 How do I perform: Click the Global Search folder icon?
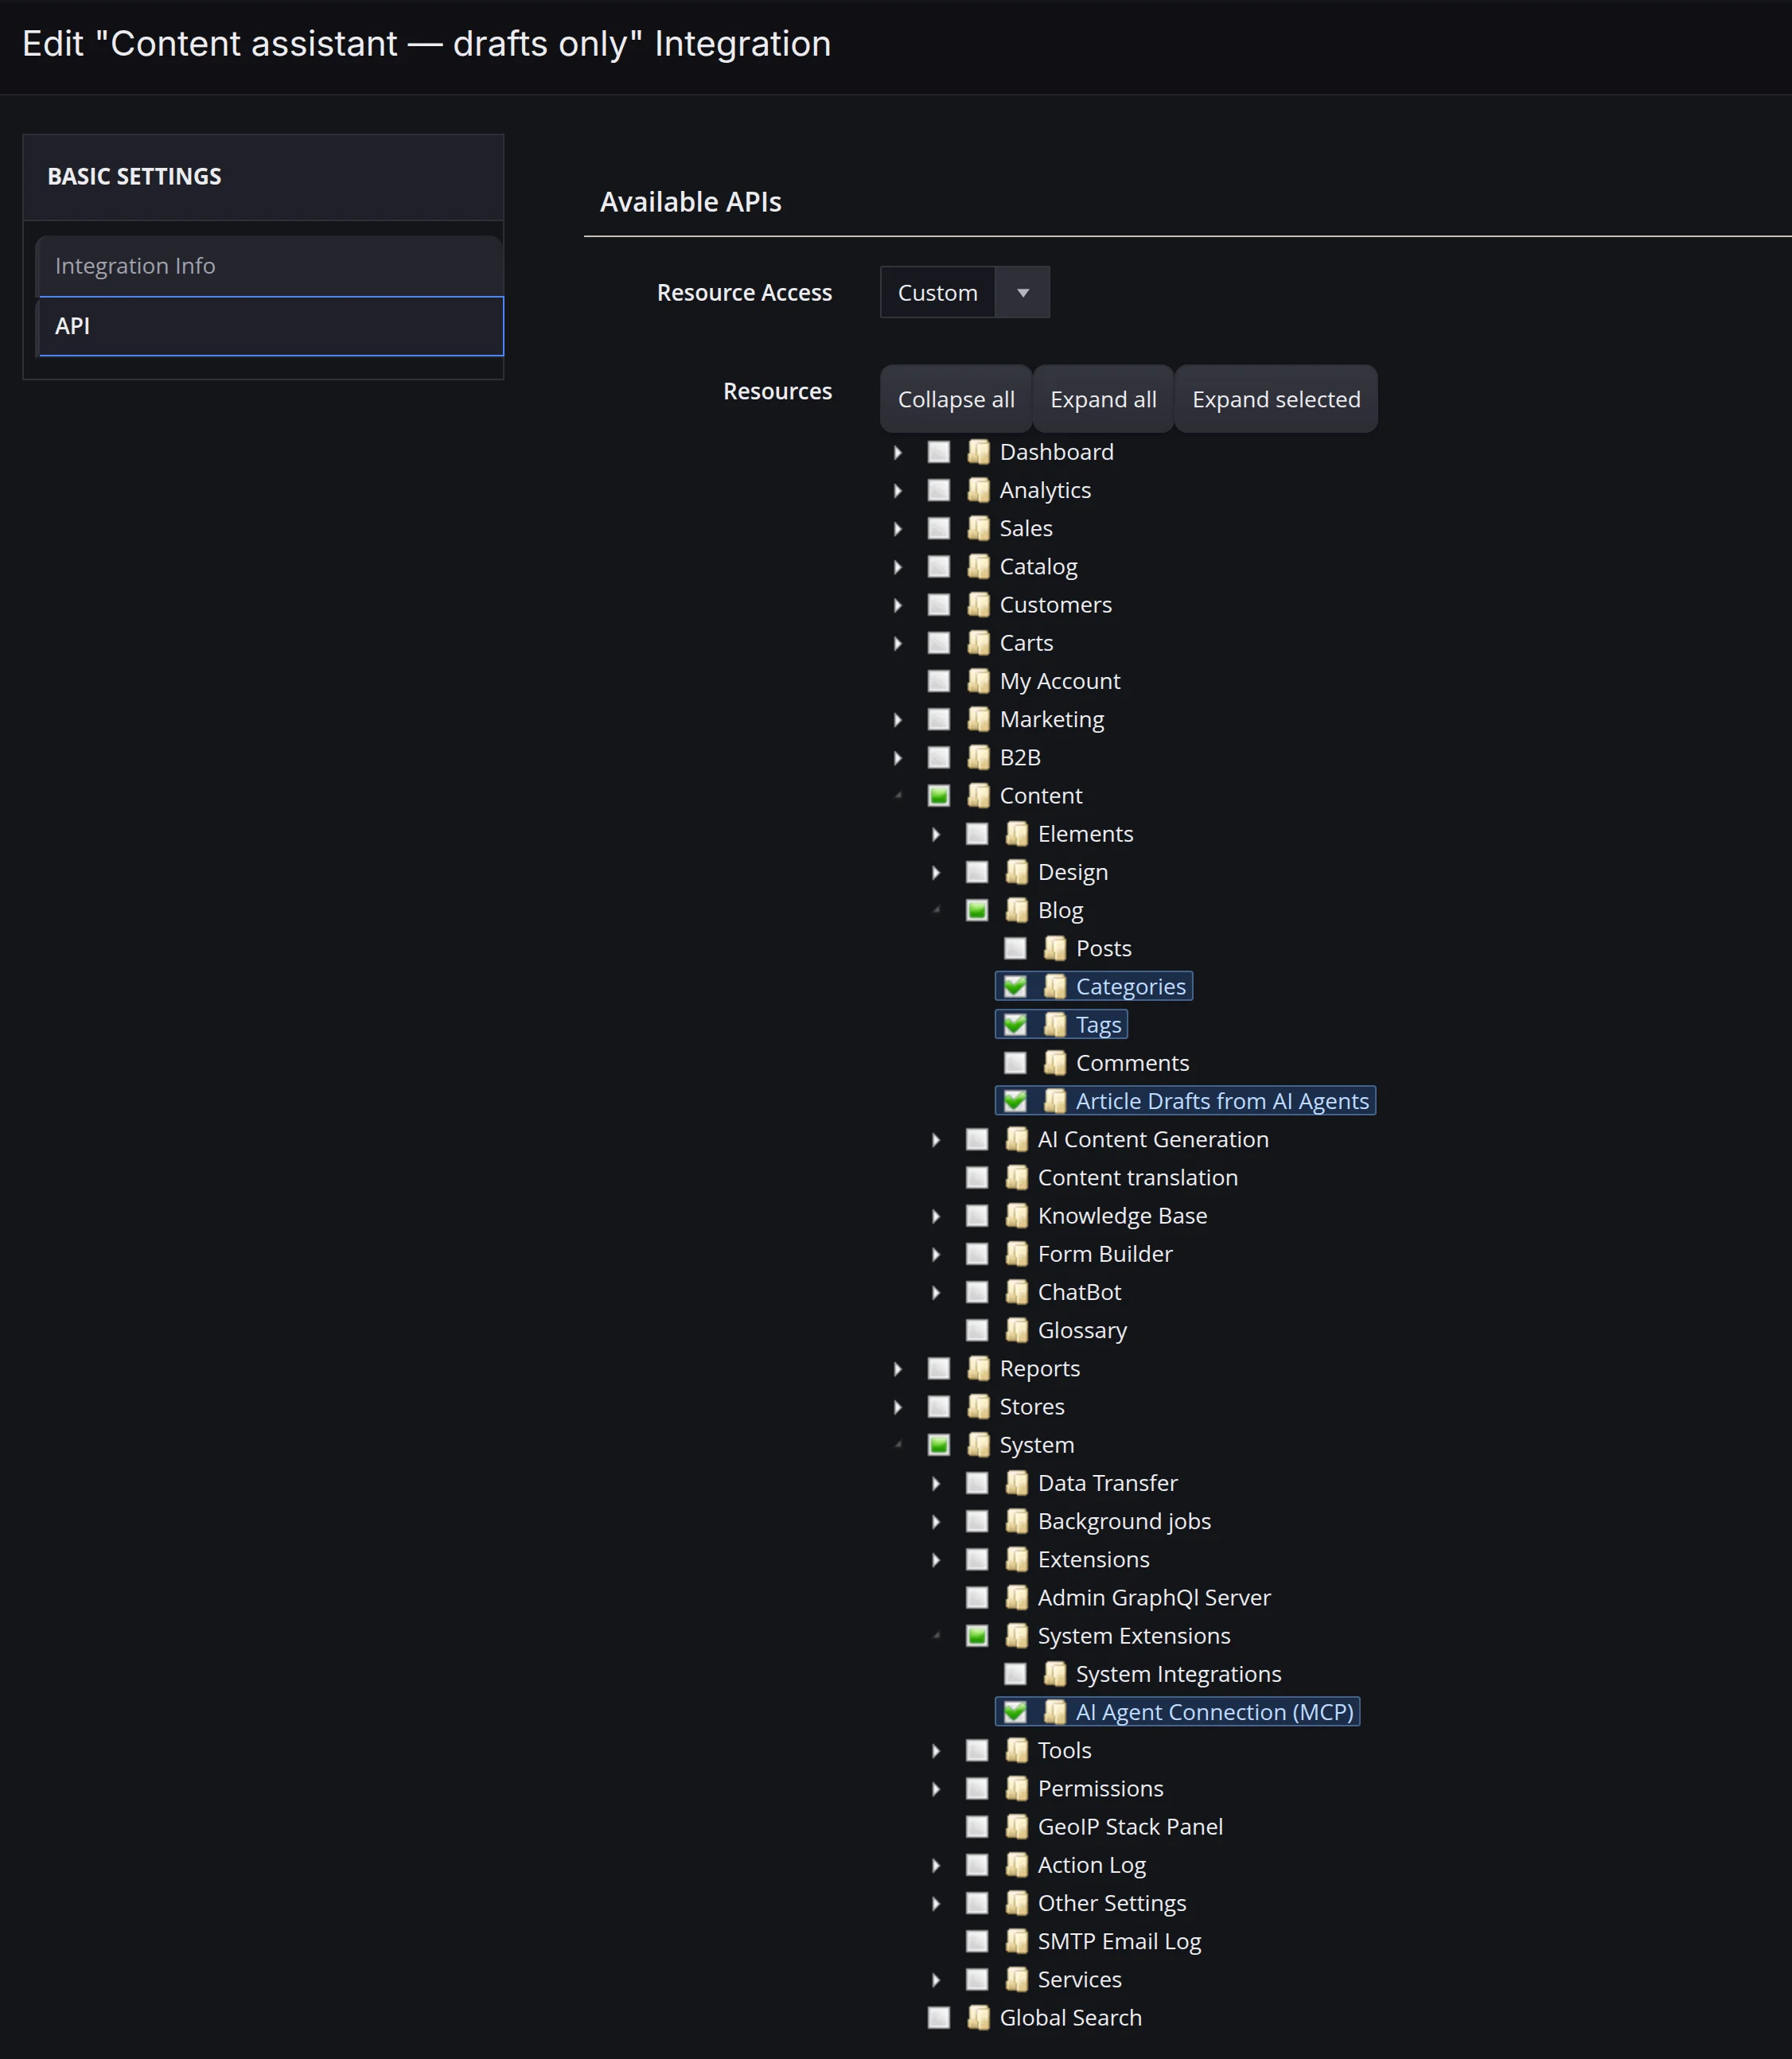coord(978,2018)
